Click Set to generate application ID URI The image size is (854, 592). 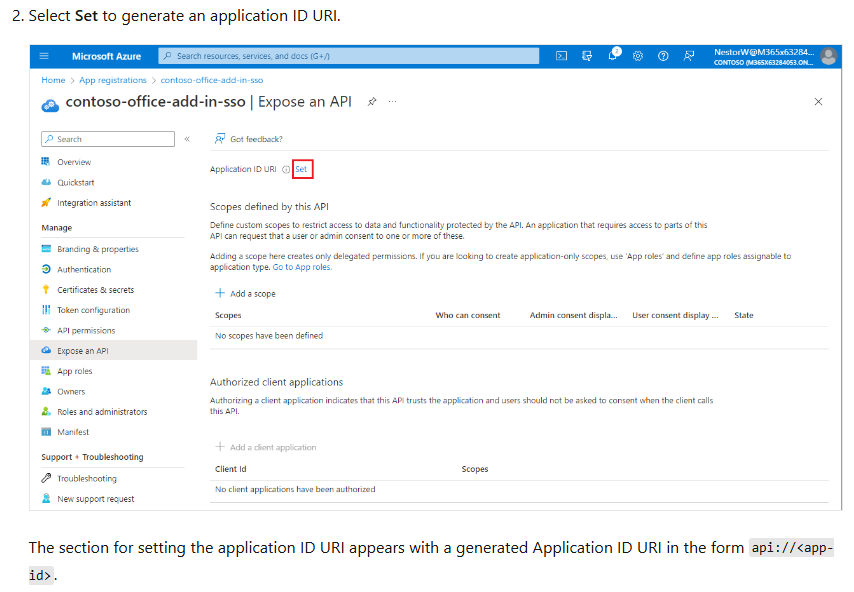pos(301,169)
